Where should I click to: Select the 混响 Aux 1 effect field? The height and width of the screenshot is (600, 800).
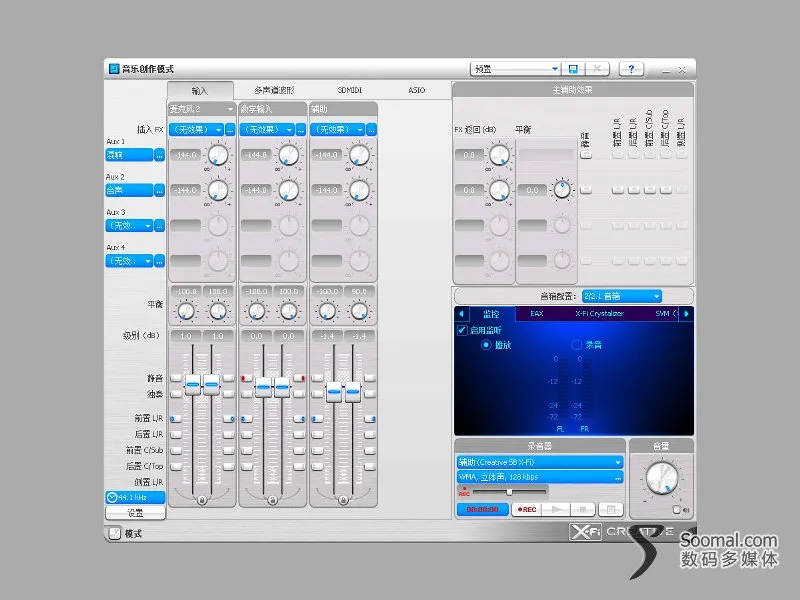click(x=129, y=155)
